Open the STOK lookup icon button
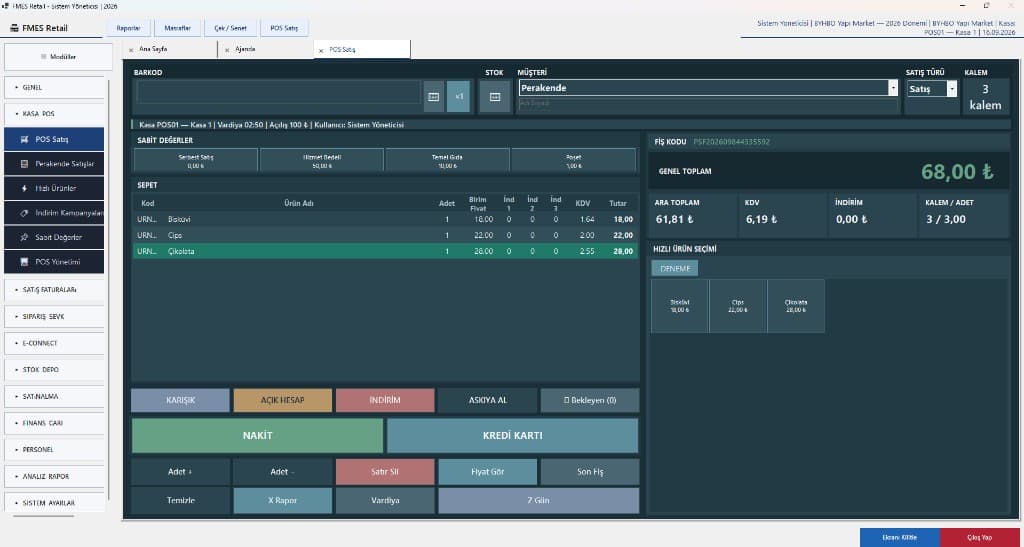 494,97
